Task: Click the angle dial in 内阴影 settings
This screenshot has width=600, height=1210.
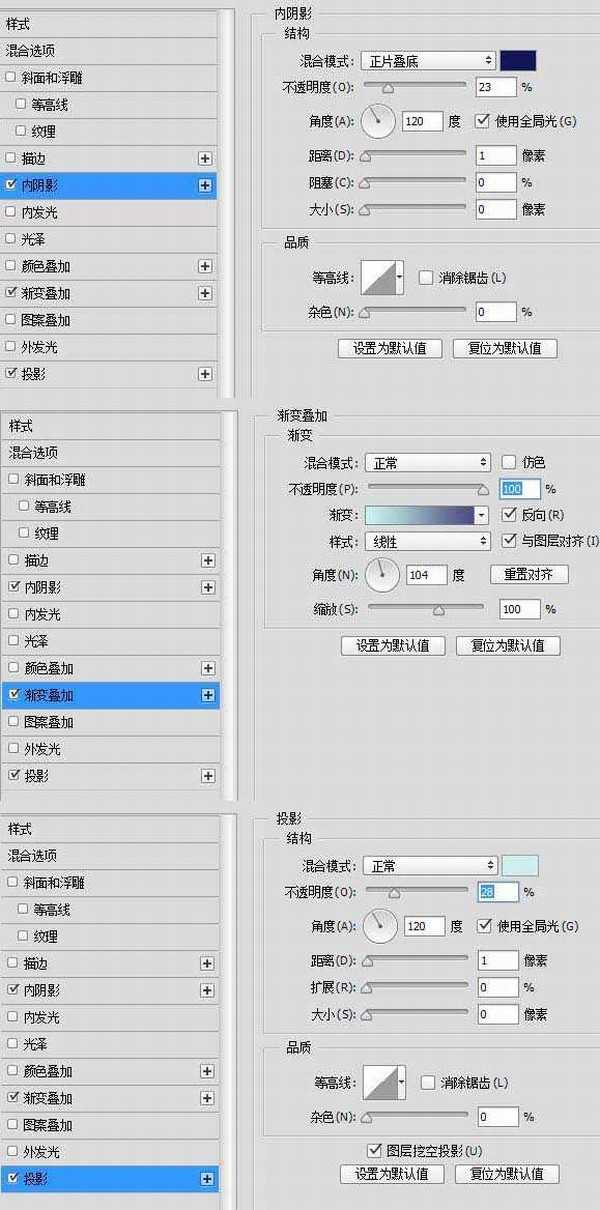Action: (x=378, y=122)
